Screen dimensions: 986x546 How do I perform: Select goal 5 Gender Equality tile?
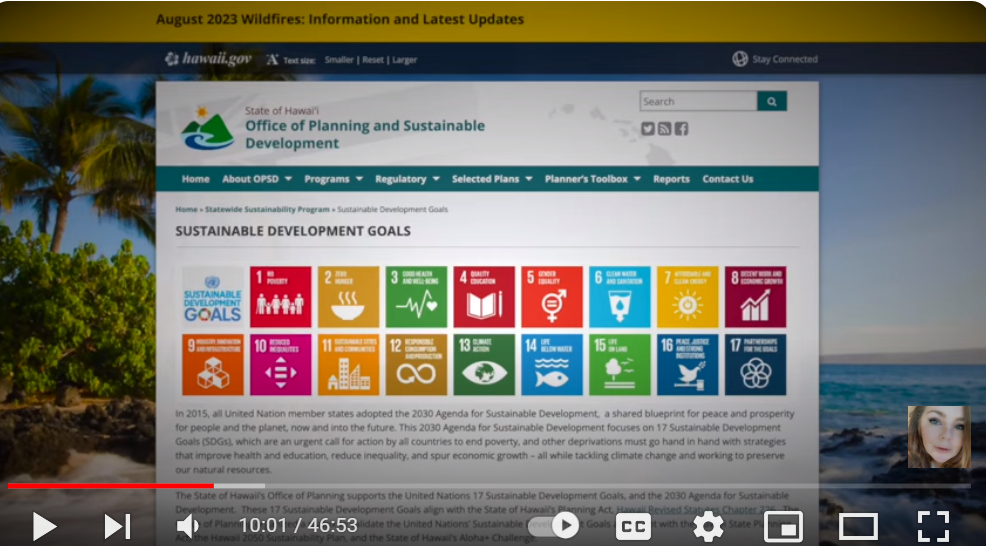552,297
